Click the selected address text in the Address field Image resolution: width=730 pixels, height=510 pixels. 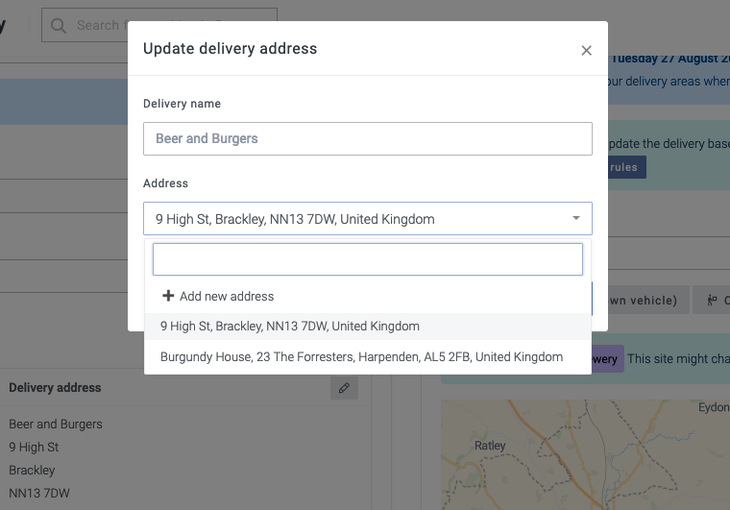tap(295, 219)
